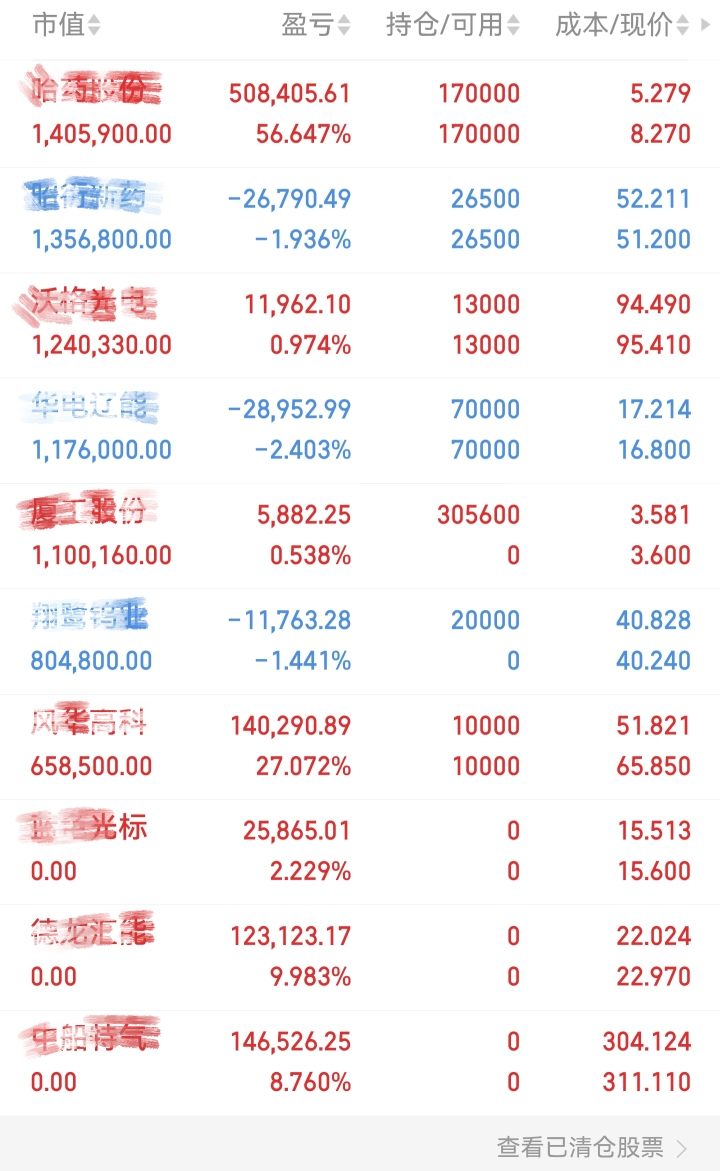Image resolution: width=720 pixels, height=1171 pixels.
Task: Open holding with profit 11,962.10
Action: pyautogui.click(x=360, y=325)
